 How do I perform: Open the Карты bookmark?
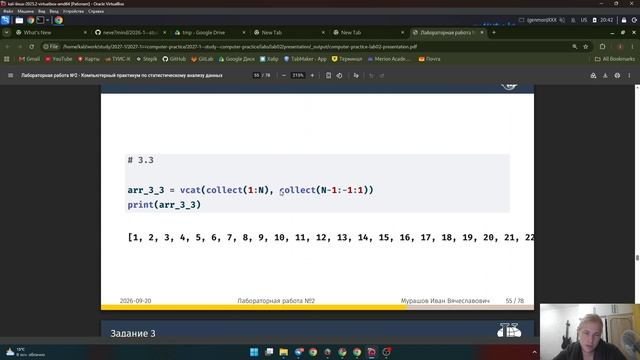coord(89,59)
